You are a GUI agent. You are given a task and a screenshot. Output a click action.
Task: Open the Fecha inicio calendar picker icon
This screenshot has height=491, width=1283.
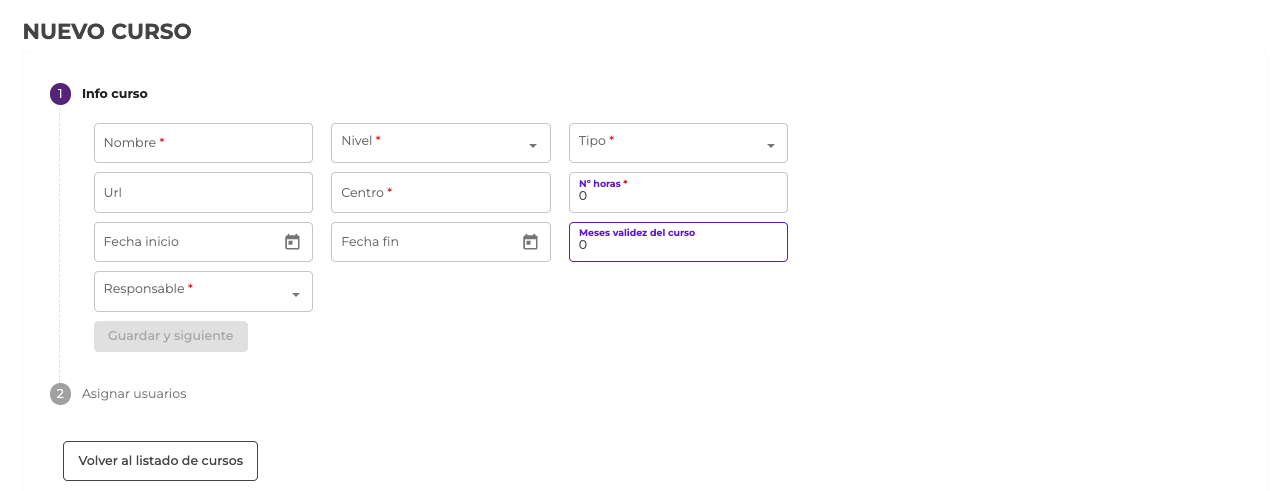point(292,242)
